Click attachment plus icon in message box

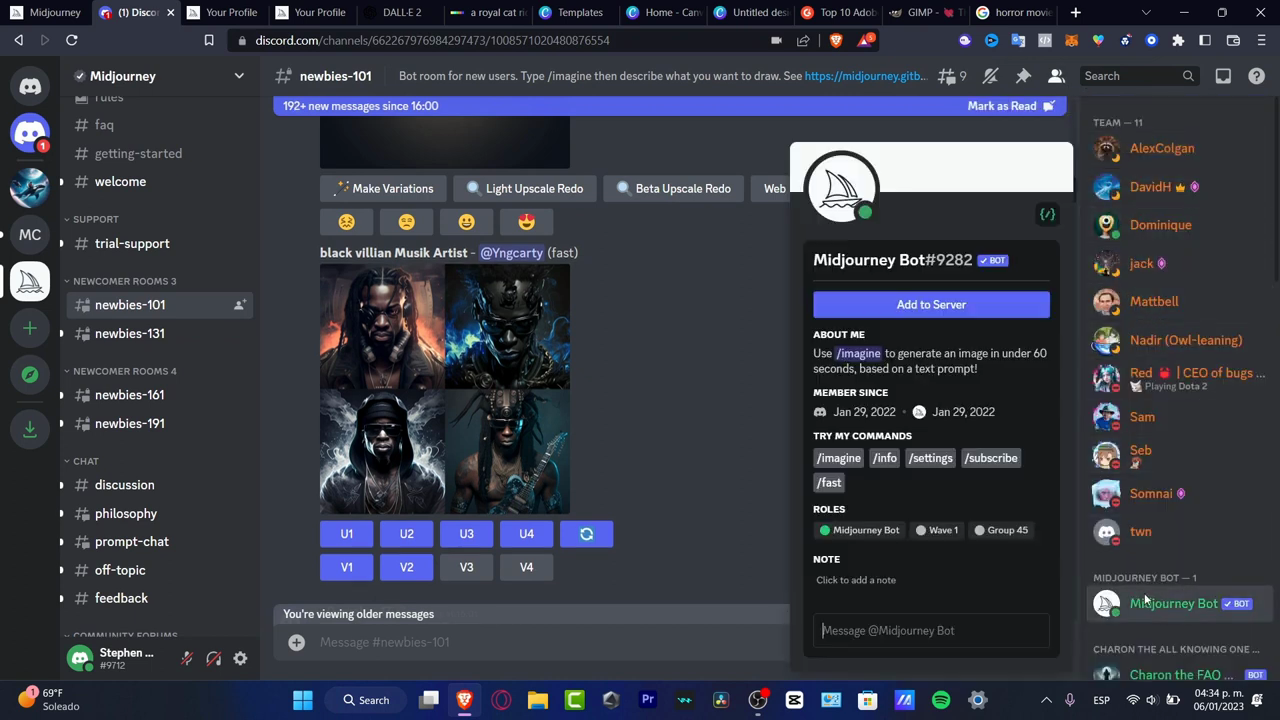297,642
